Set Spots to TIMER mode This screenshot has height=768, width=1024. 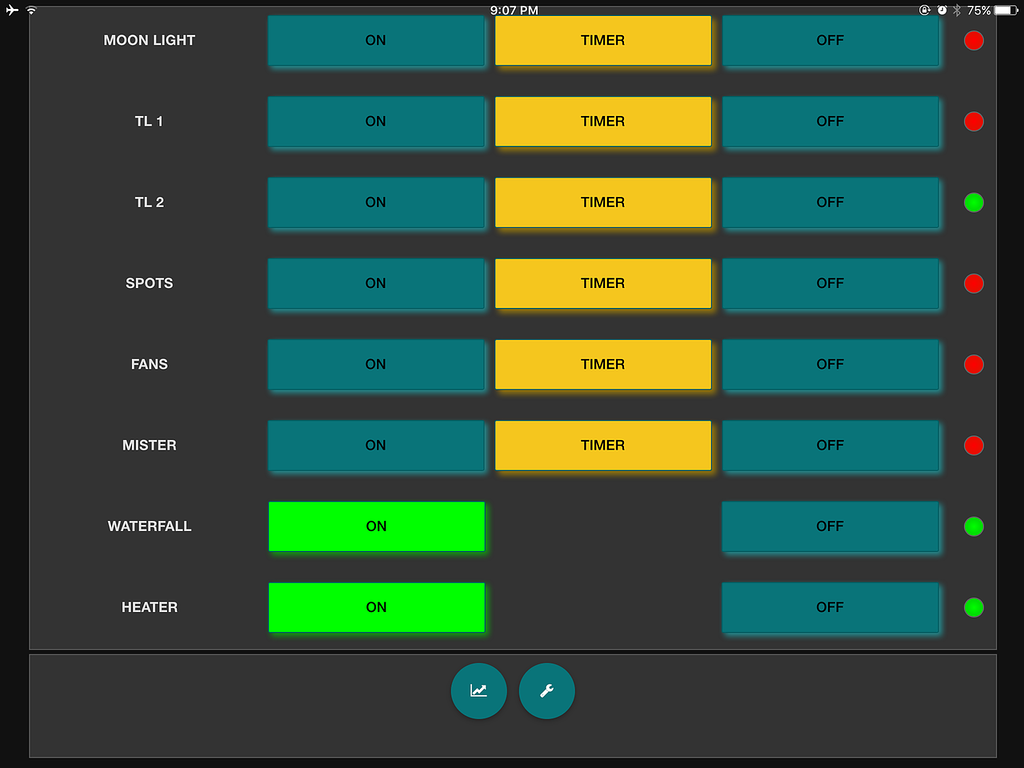tap(603, 284)
